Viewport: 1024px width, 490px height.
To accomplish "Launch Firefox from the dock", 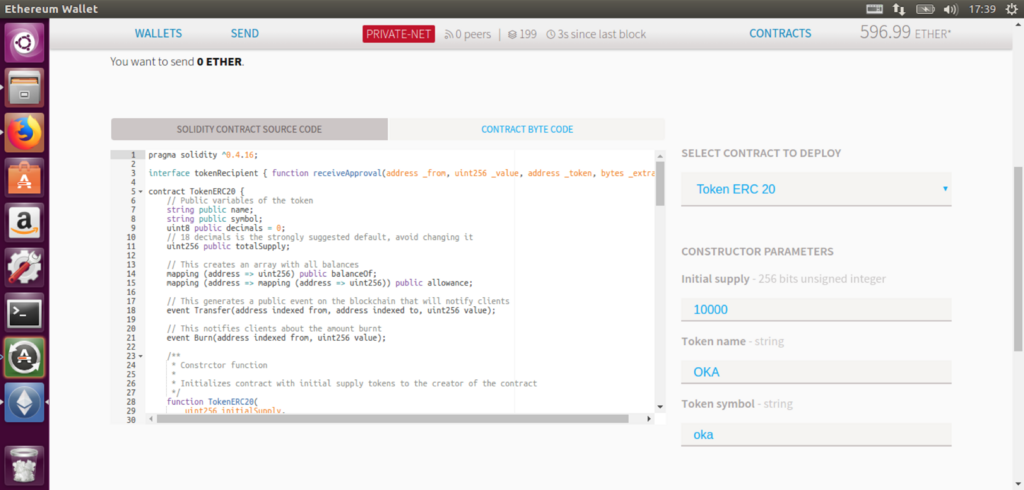I will click(24, 132).
